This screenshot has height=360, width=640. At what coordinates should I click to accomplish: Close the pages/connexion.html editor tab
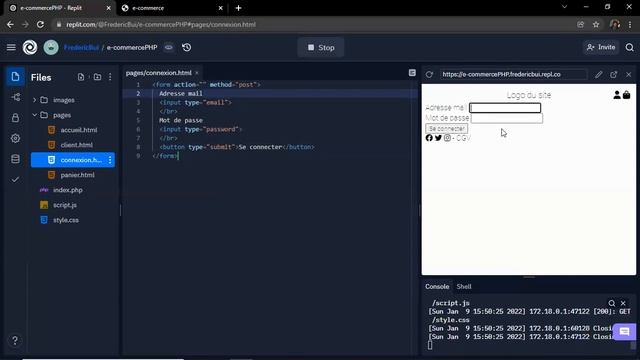click(x=197, y=73)
